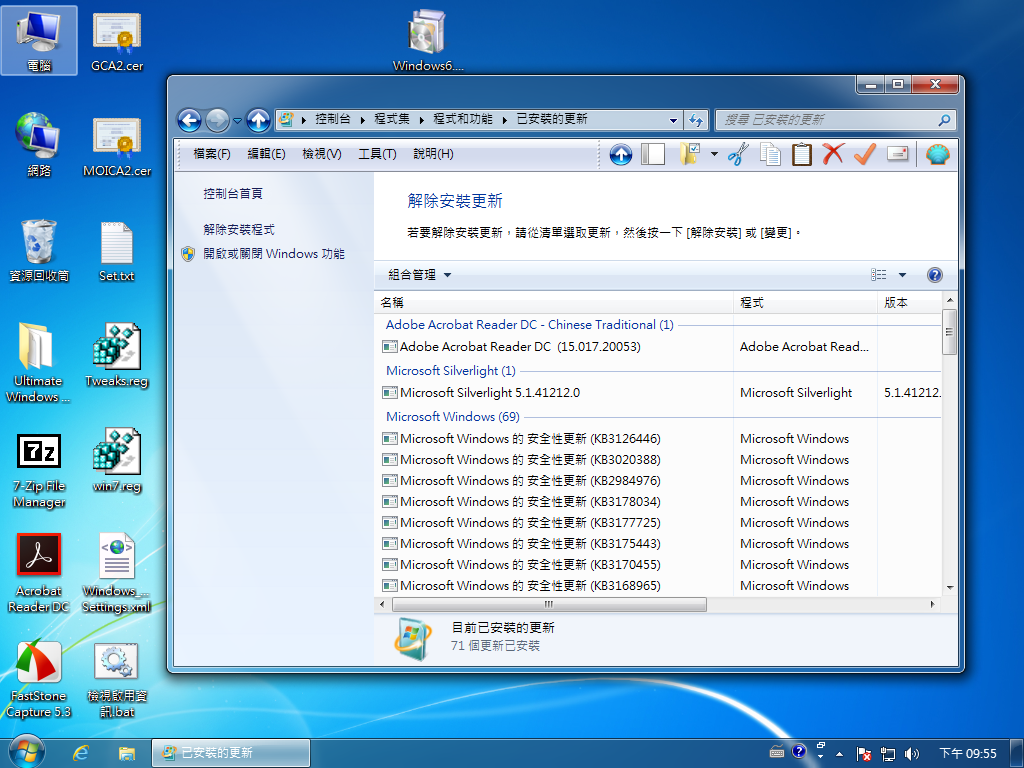
Task: Open Internet Explorer from the taskbar
Action: [81, 753]
